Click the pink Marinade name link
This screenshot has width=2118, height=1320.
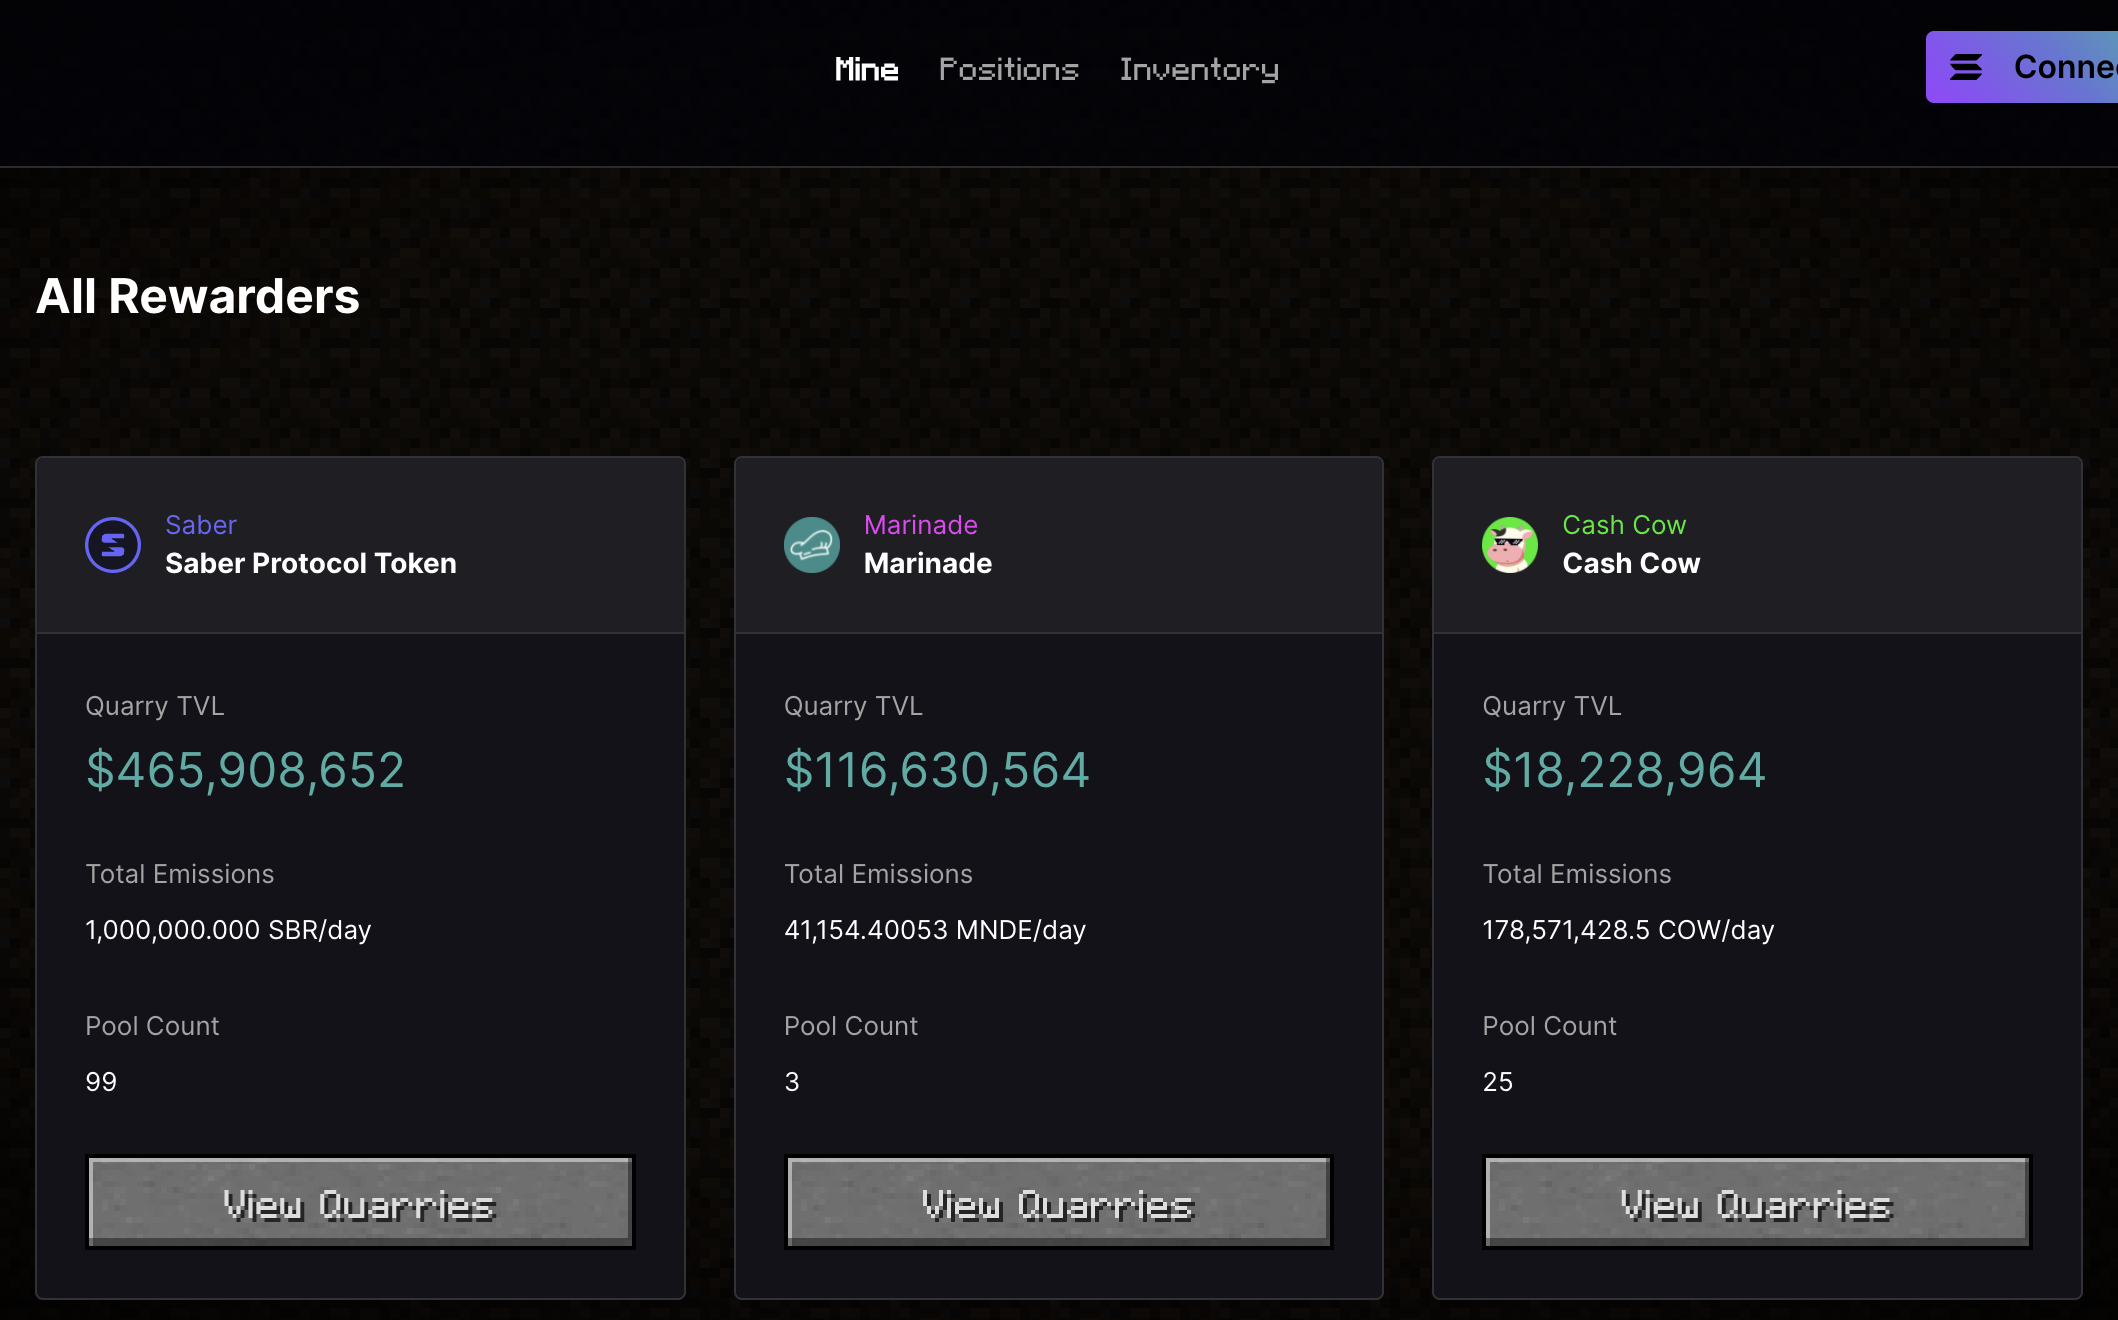(x=920, y=525)
